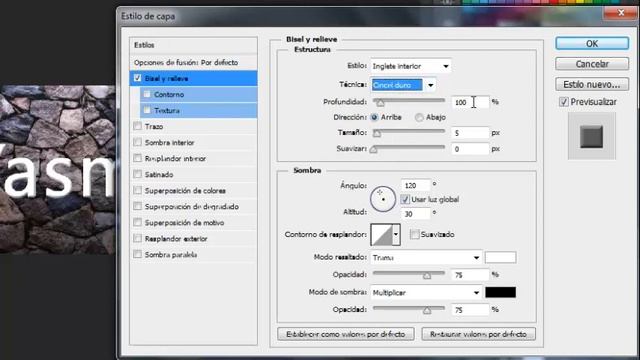Enable the Sombra interior checkbox
This screenshot has width=640, height=360.
138,142
